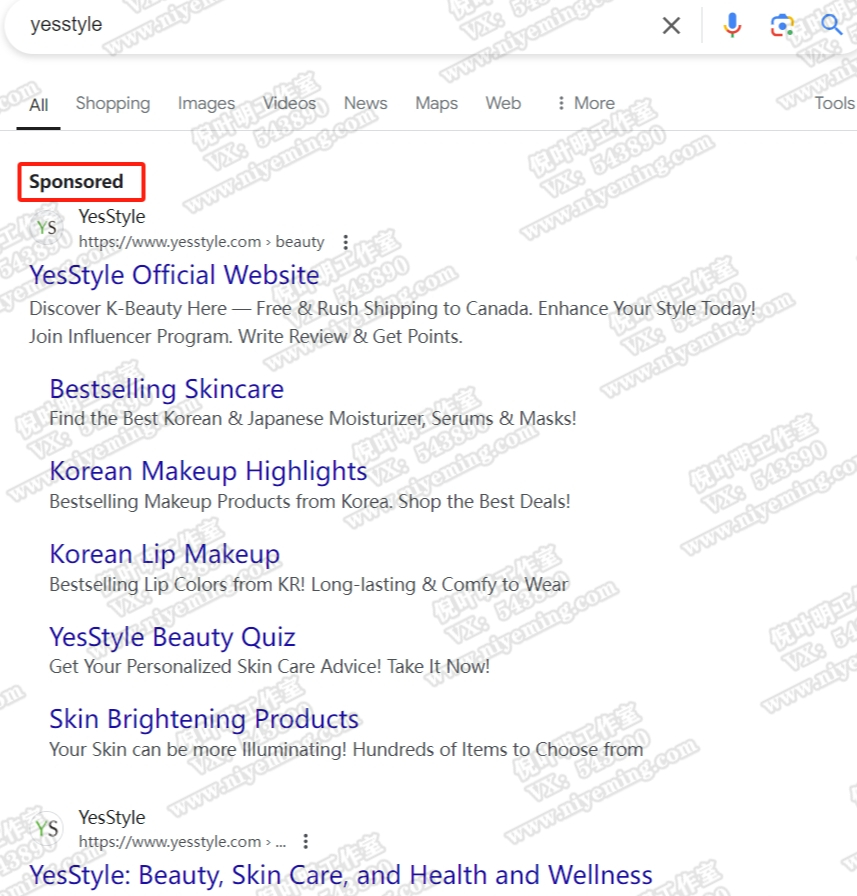Switch to the Images tab
This screenshot has width=857, height=896.
point(206,103)
